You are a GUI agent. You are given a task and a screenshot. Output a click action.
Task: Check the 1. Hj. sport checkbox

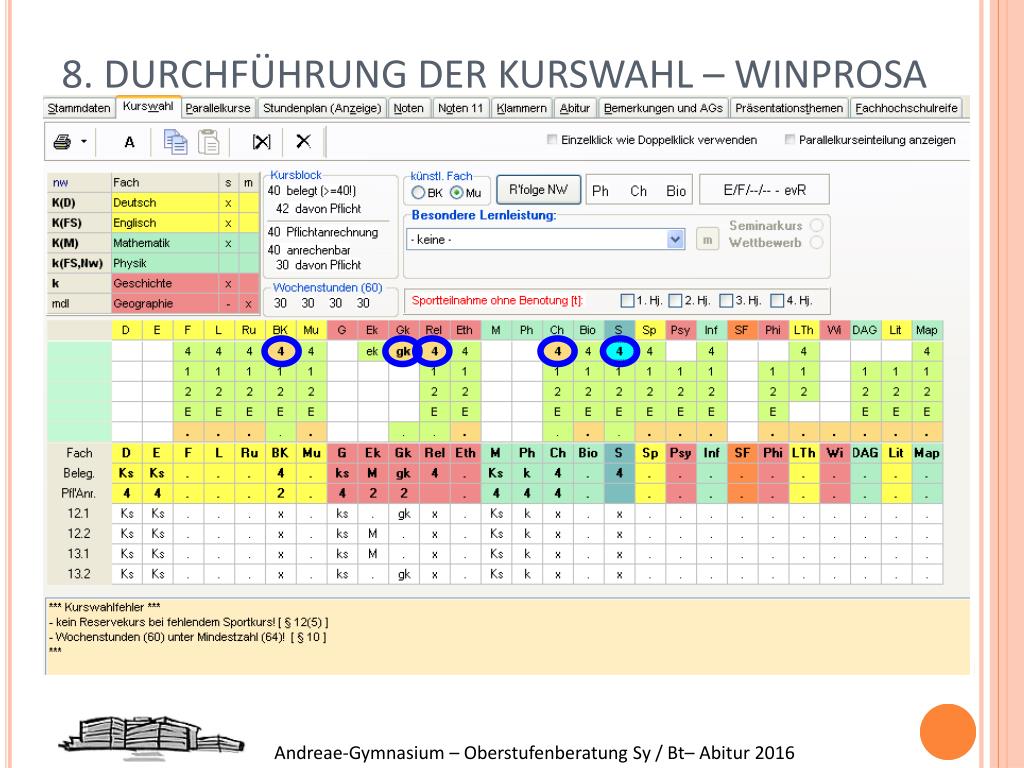click(627, 300)
